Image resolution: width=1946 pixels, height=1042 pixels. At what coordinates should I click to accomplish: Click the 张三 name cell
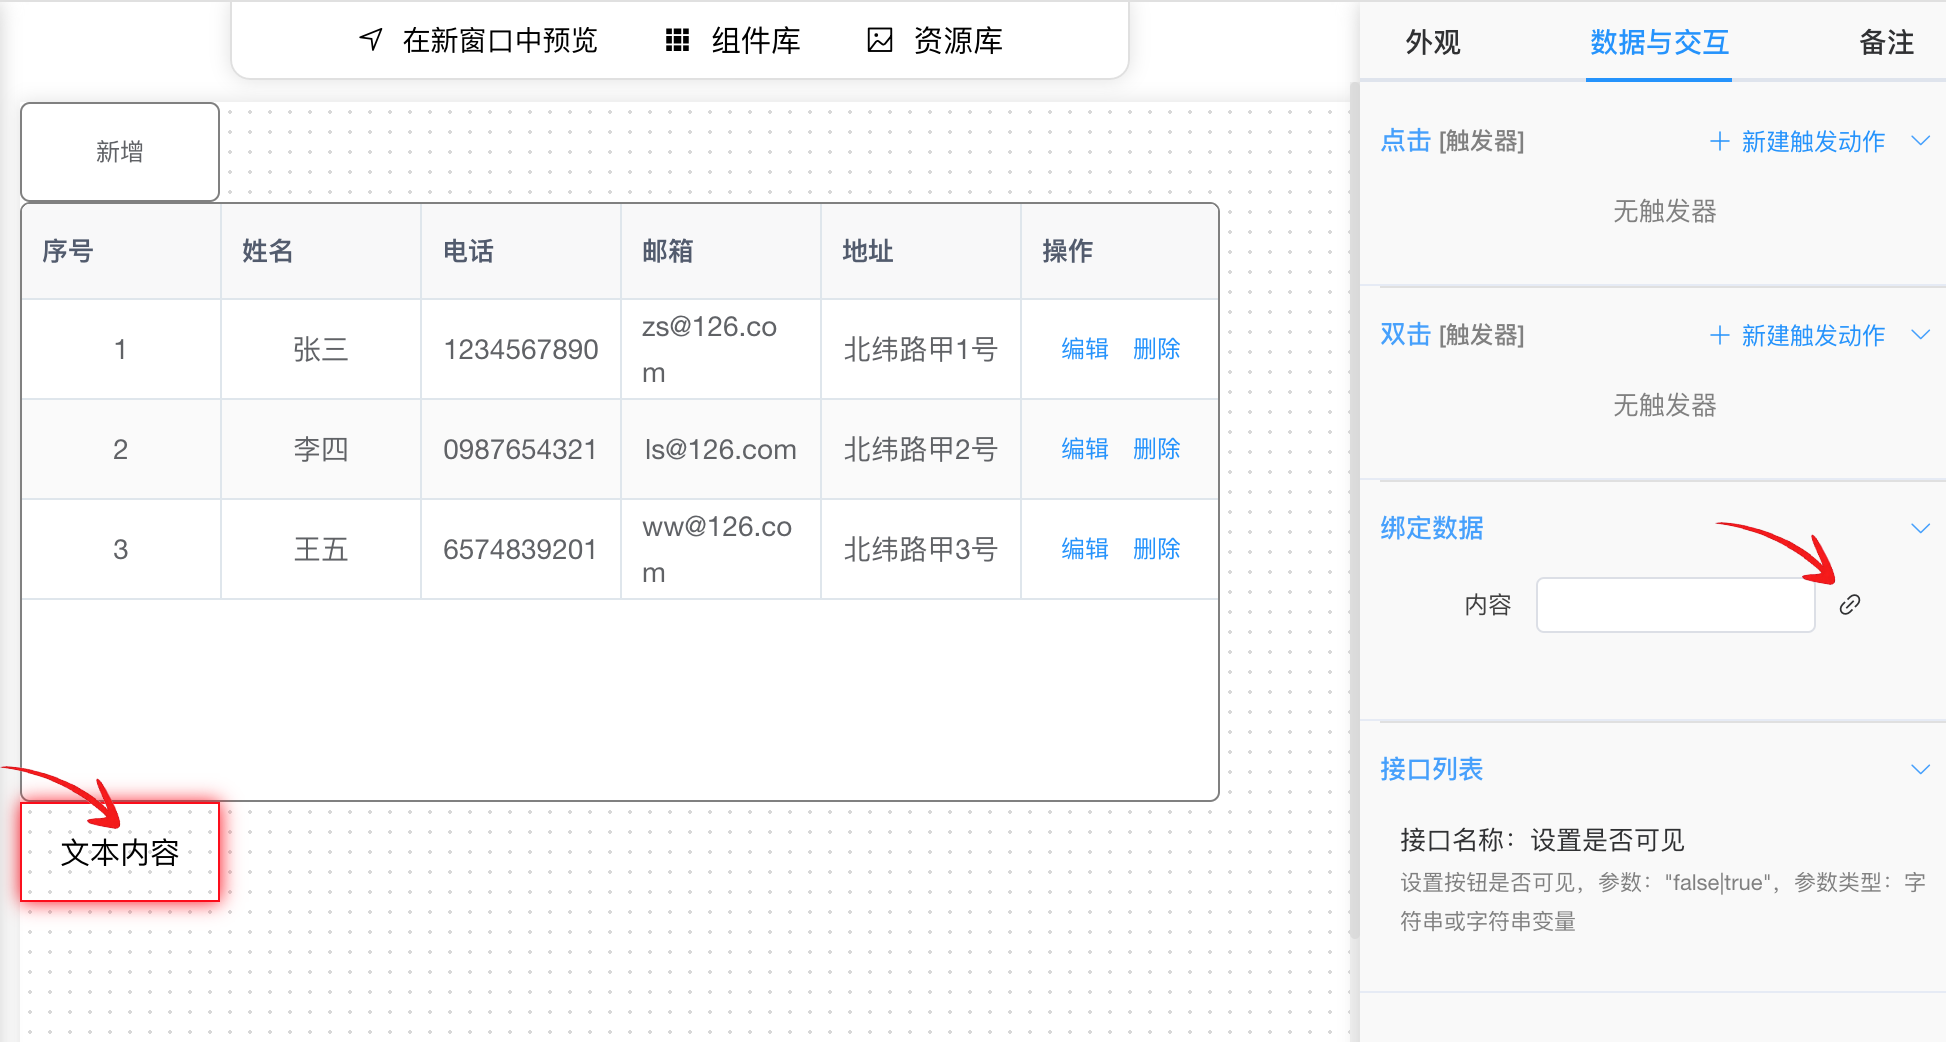pos(321,349)
